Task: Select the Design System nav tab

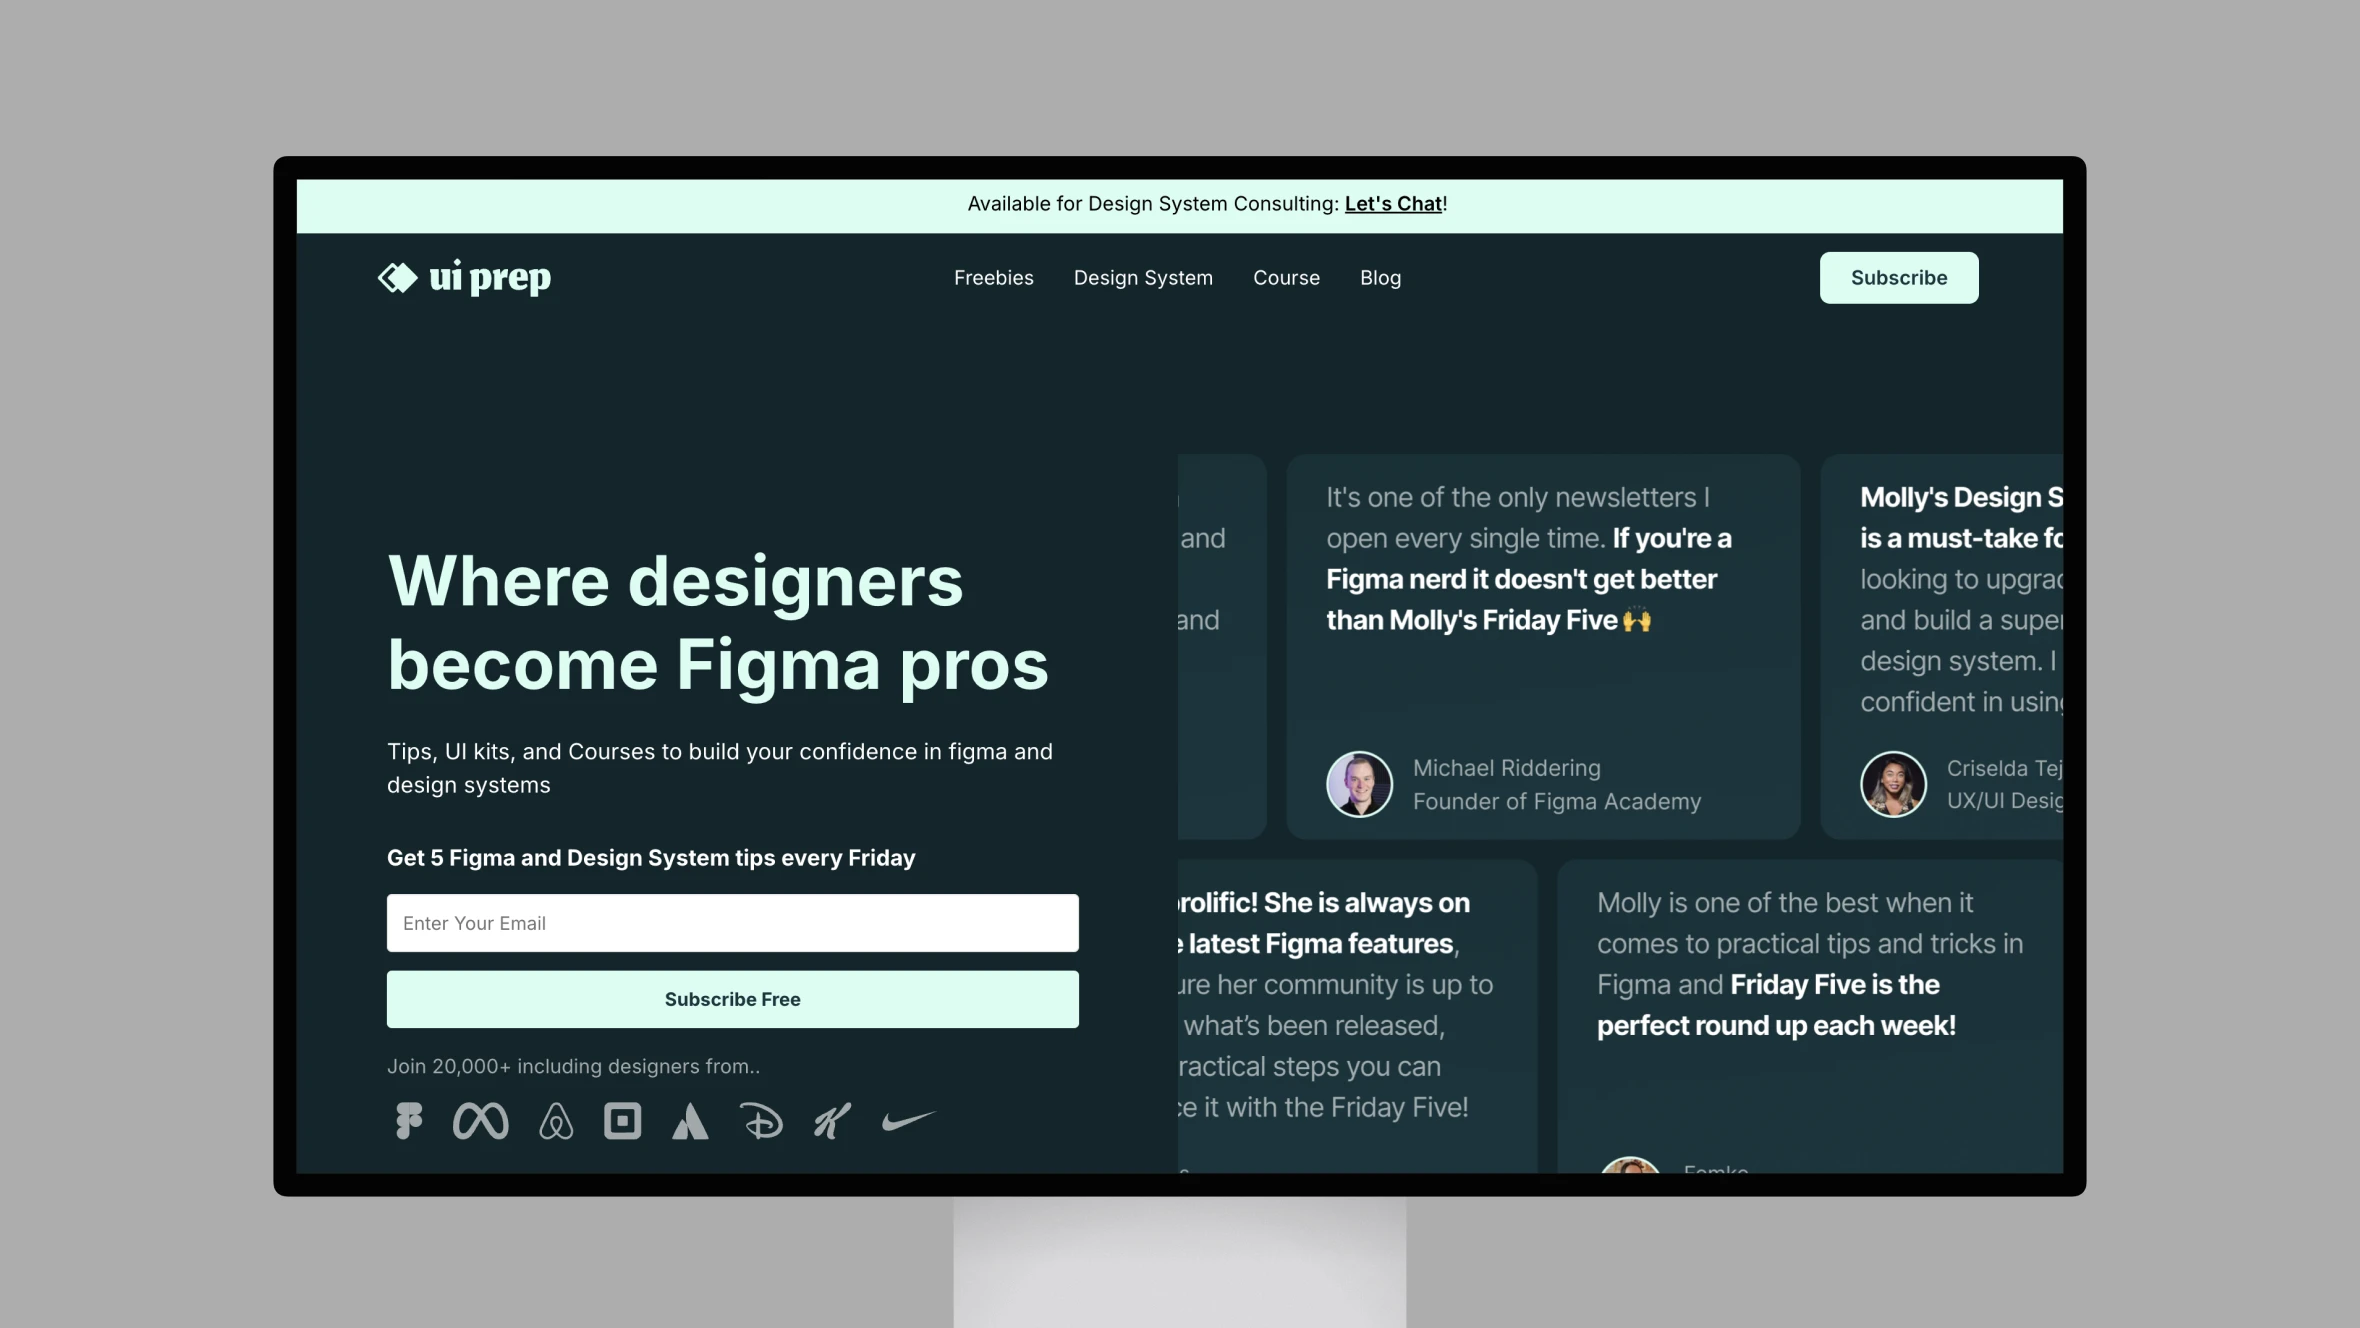Action: (x=1144, y=277)
